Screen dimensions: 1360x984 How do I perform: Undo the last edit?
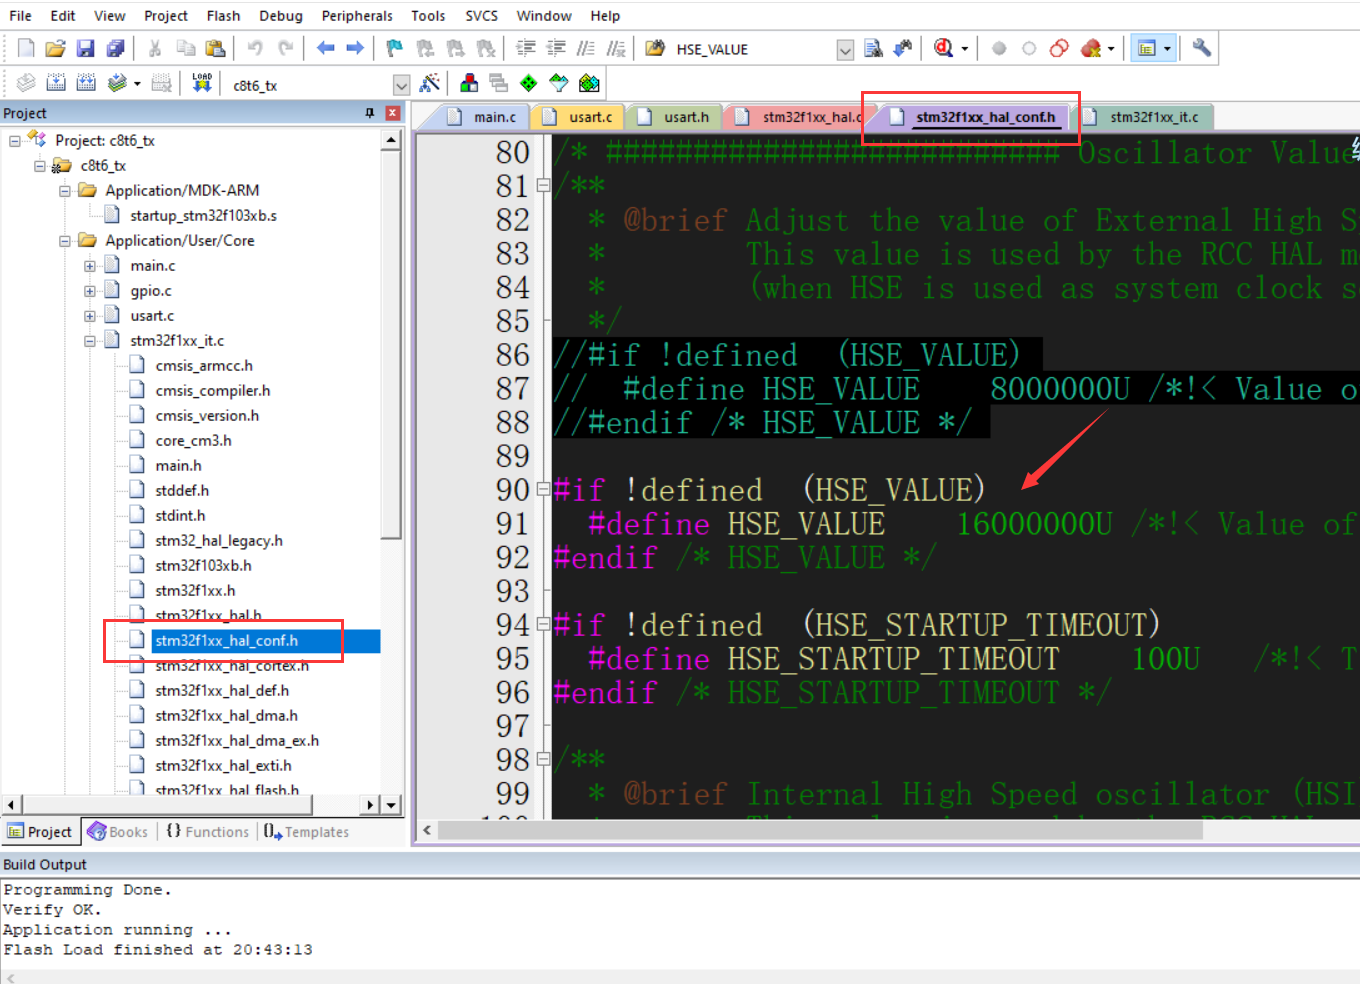point(255,48)
